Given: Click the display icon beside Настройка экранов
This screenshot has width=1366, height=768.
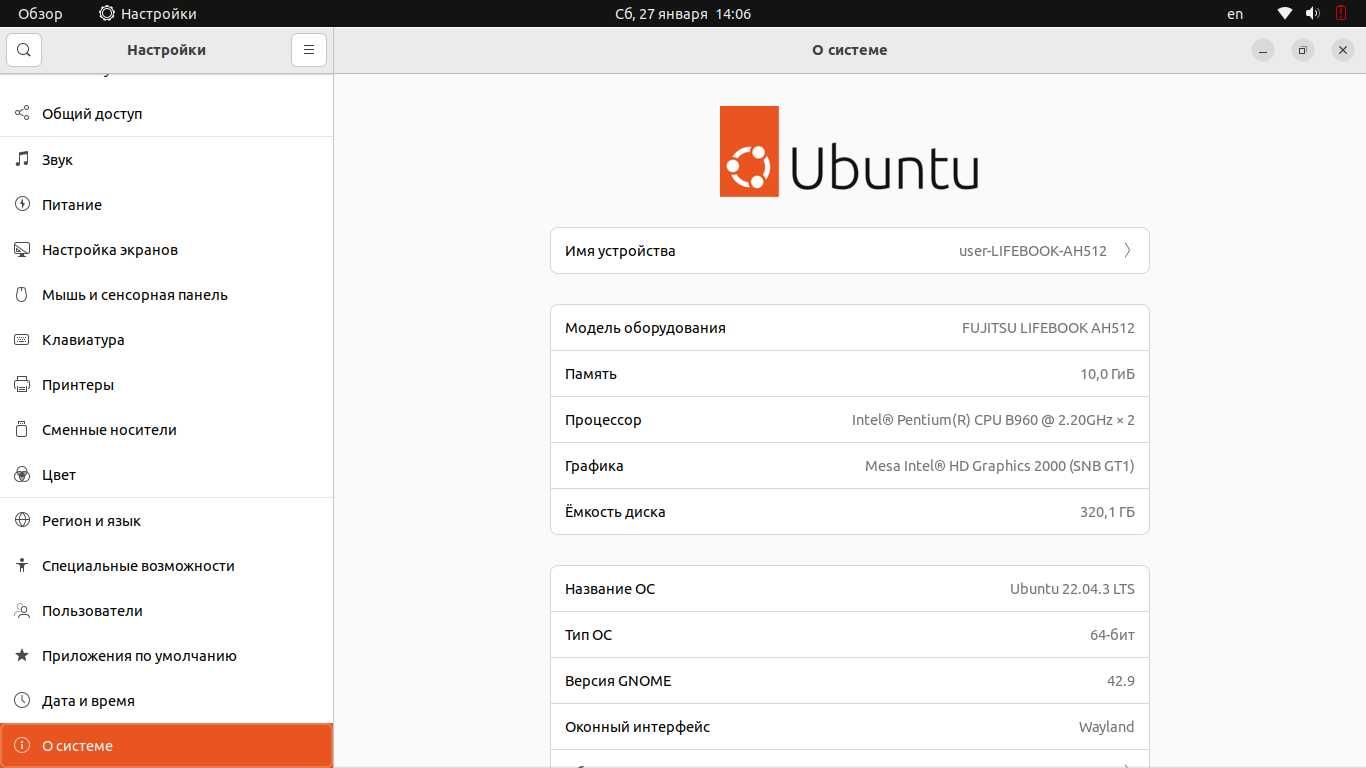Looking at the screenshot, I should pyautogui.click(x=22, y=249).
